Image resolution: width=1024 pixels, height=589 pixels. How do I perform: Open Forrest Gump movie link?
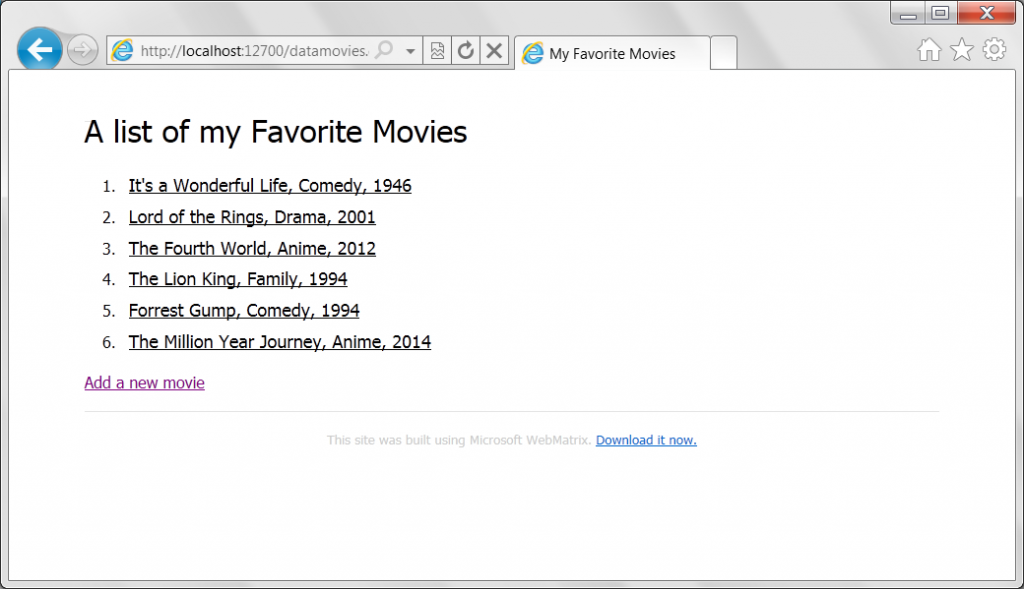[x=244, y=311]
